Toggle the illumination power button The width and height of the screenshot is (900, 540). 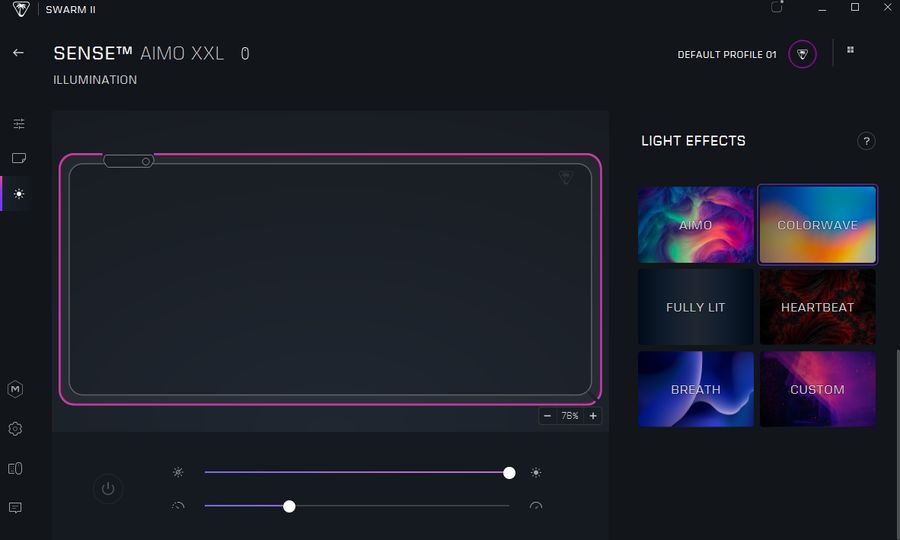click(108, 489)
